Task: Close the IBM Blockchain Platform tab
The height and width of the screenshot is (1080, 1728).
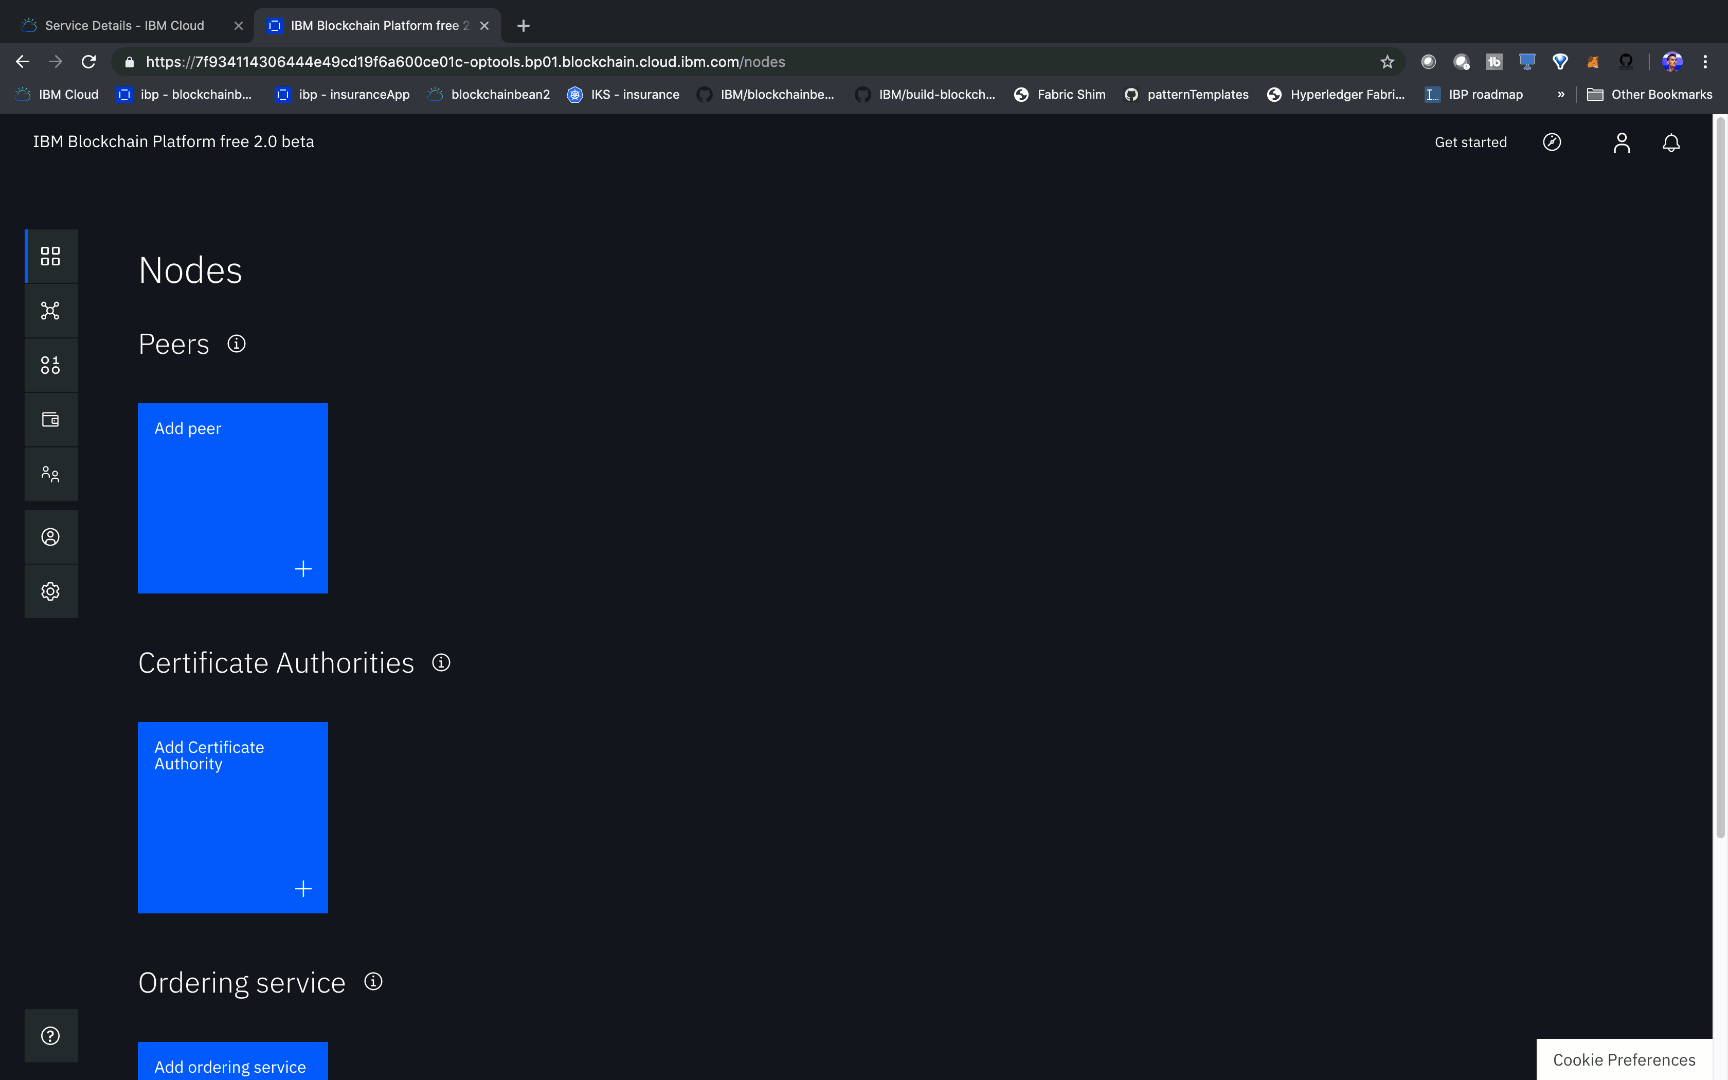Action: point(485,26)
